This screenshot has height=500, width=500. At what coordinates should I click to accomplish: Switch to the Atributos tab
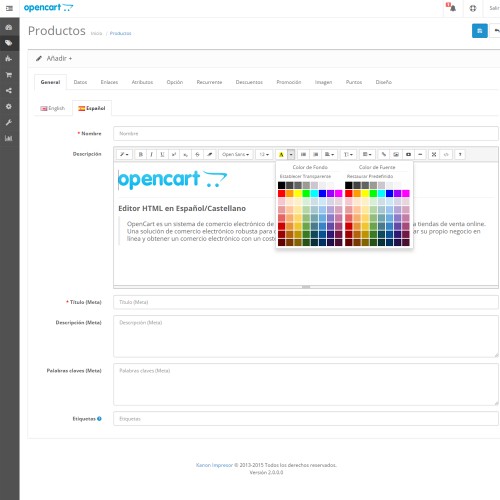(142, 82)
